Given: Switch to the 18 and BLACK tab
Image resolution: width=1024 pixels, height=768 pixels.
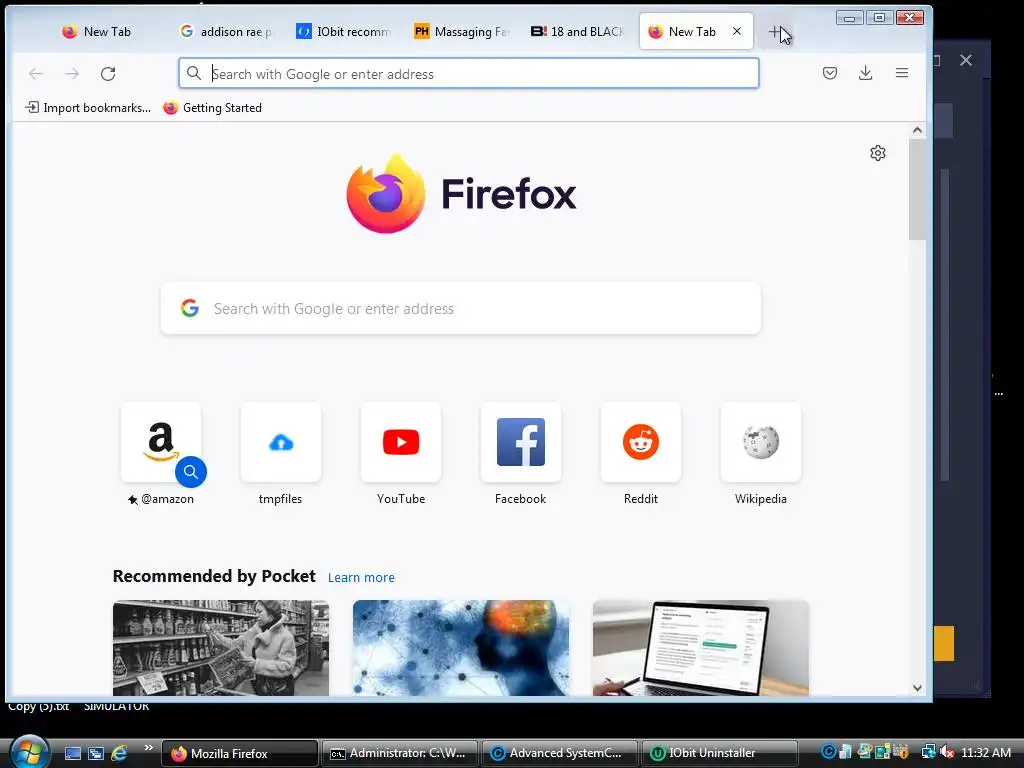Looking at the screenshot, I should pos(578,31).
